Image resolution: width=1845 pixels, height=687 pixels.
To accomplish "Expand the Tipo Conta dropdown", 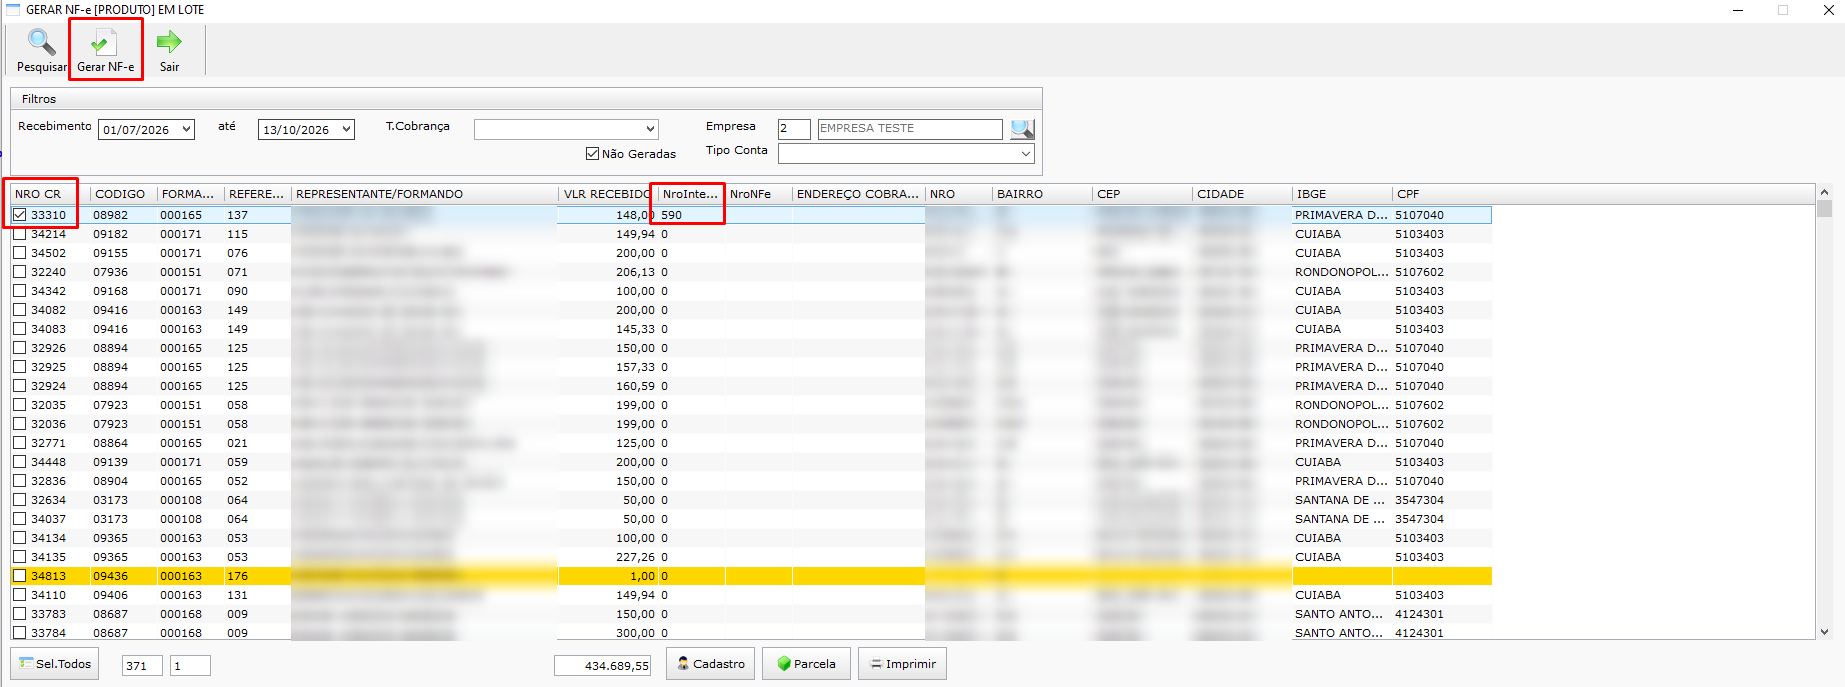I will pyautogui.click(x=1026, y=154).
